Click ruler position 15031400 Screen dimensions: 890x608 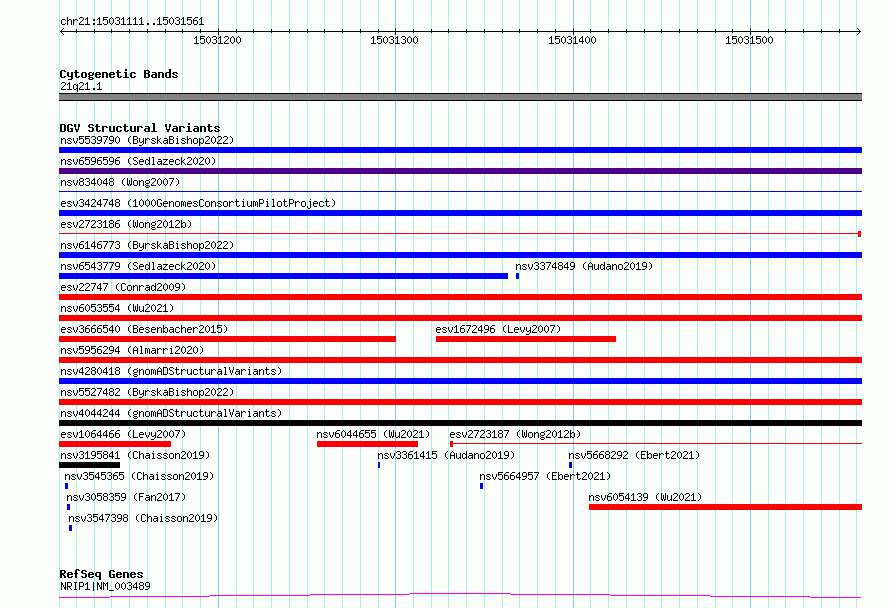[572, 40]
